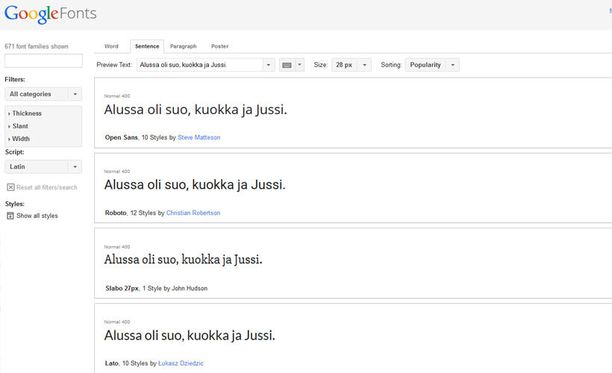Open the keyboard icon dropdown arrow

300,65
